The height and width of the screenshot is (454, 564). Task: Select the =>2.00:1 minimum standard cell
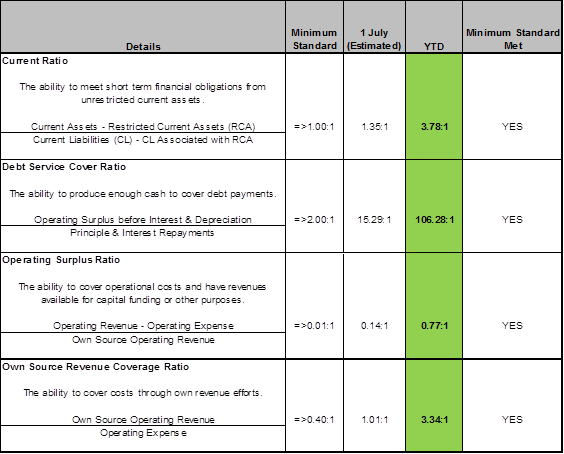tap(314, 219)
